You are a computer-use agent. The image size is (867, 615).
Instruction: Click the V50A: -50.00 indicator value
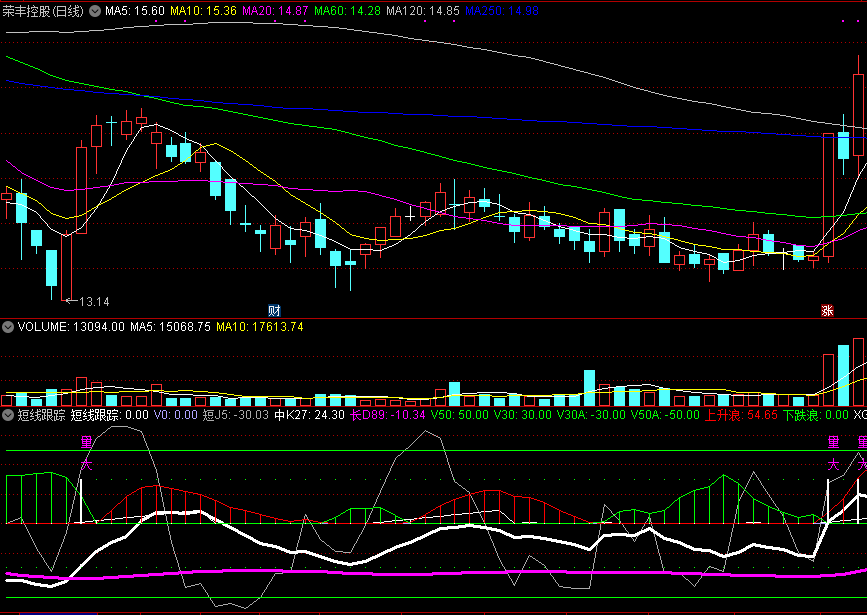click(x=665, y=415)
